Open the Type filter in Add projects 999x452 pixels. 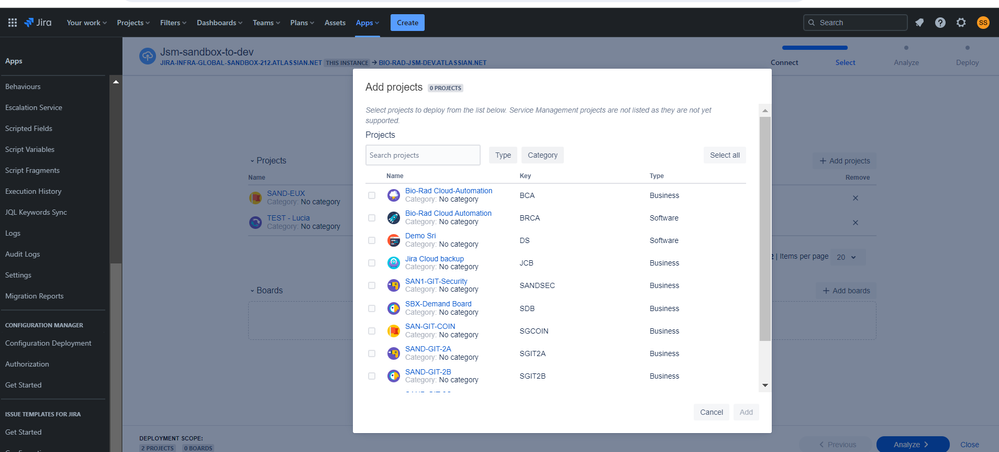[x=503, y=155]
